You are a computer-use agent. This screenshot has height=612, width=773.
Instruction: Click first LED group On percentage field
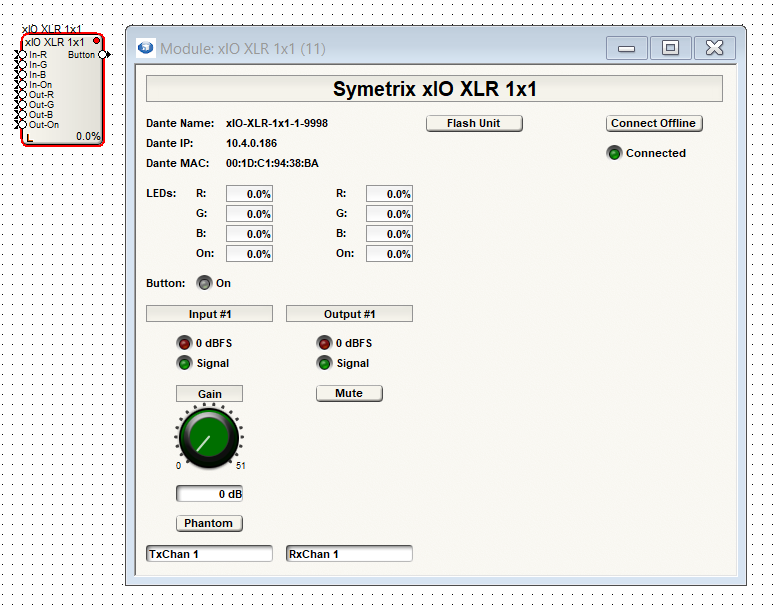tap(249, 253)
